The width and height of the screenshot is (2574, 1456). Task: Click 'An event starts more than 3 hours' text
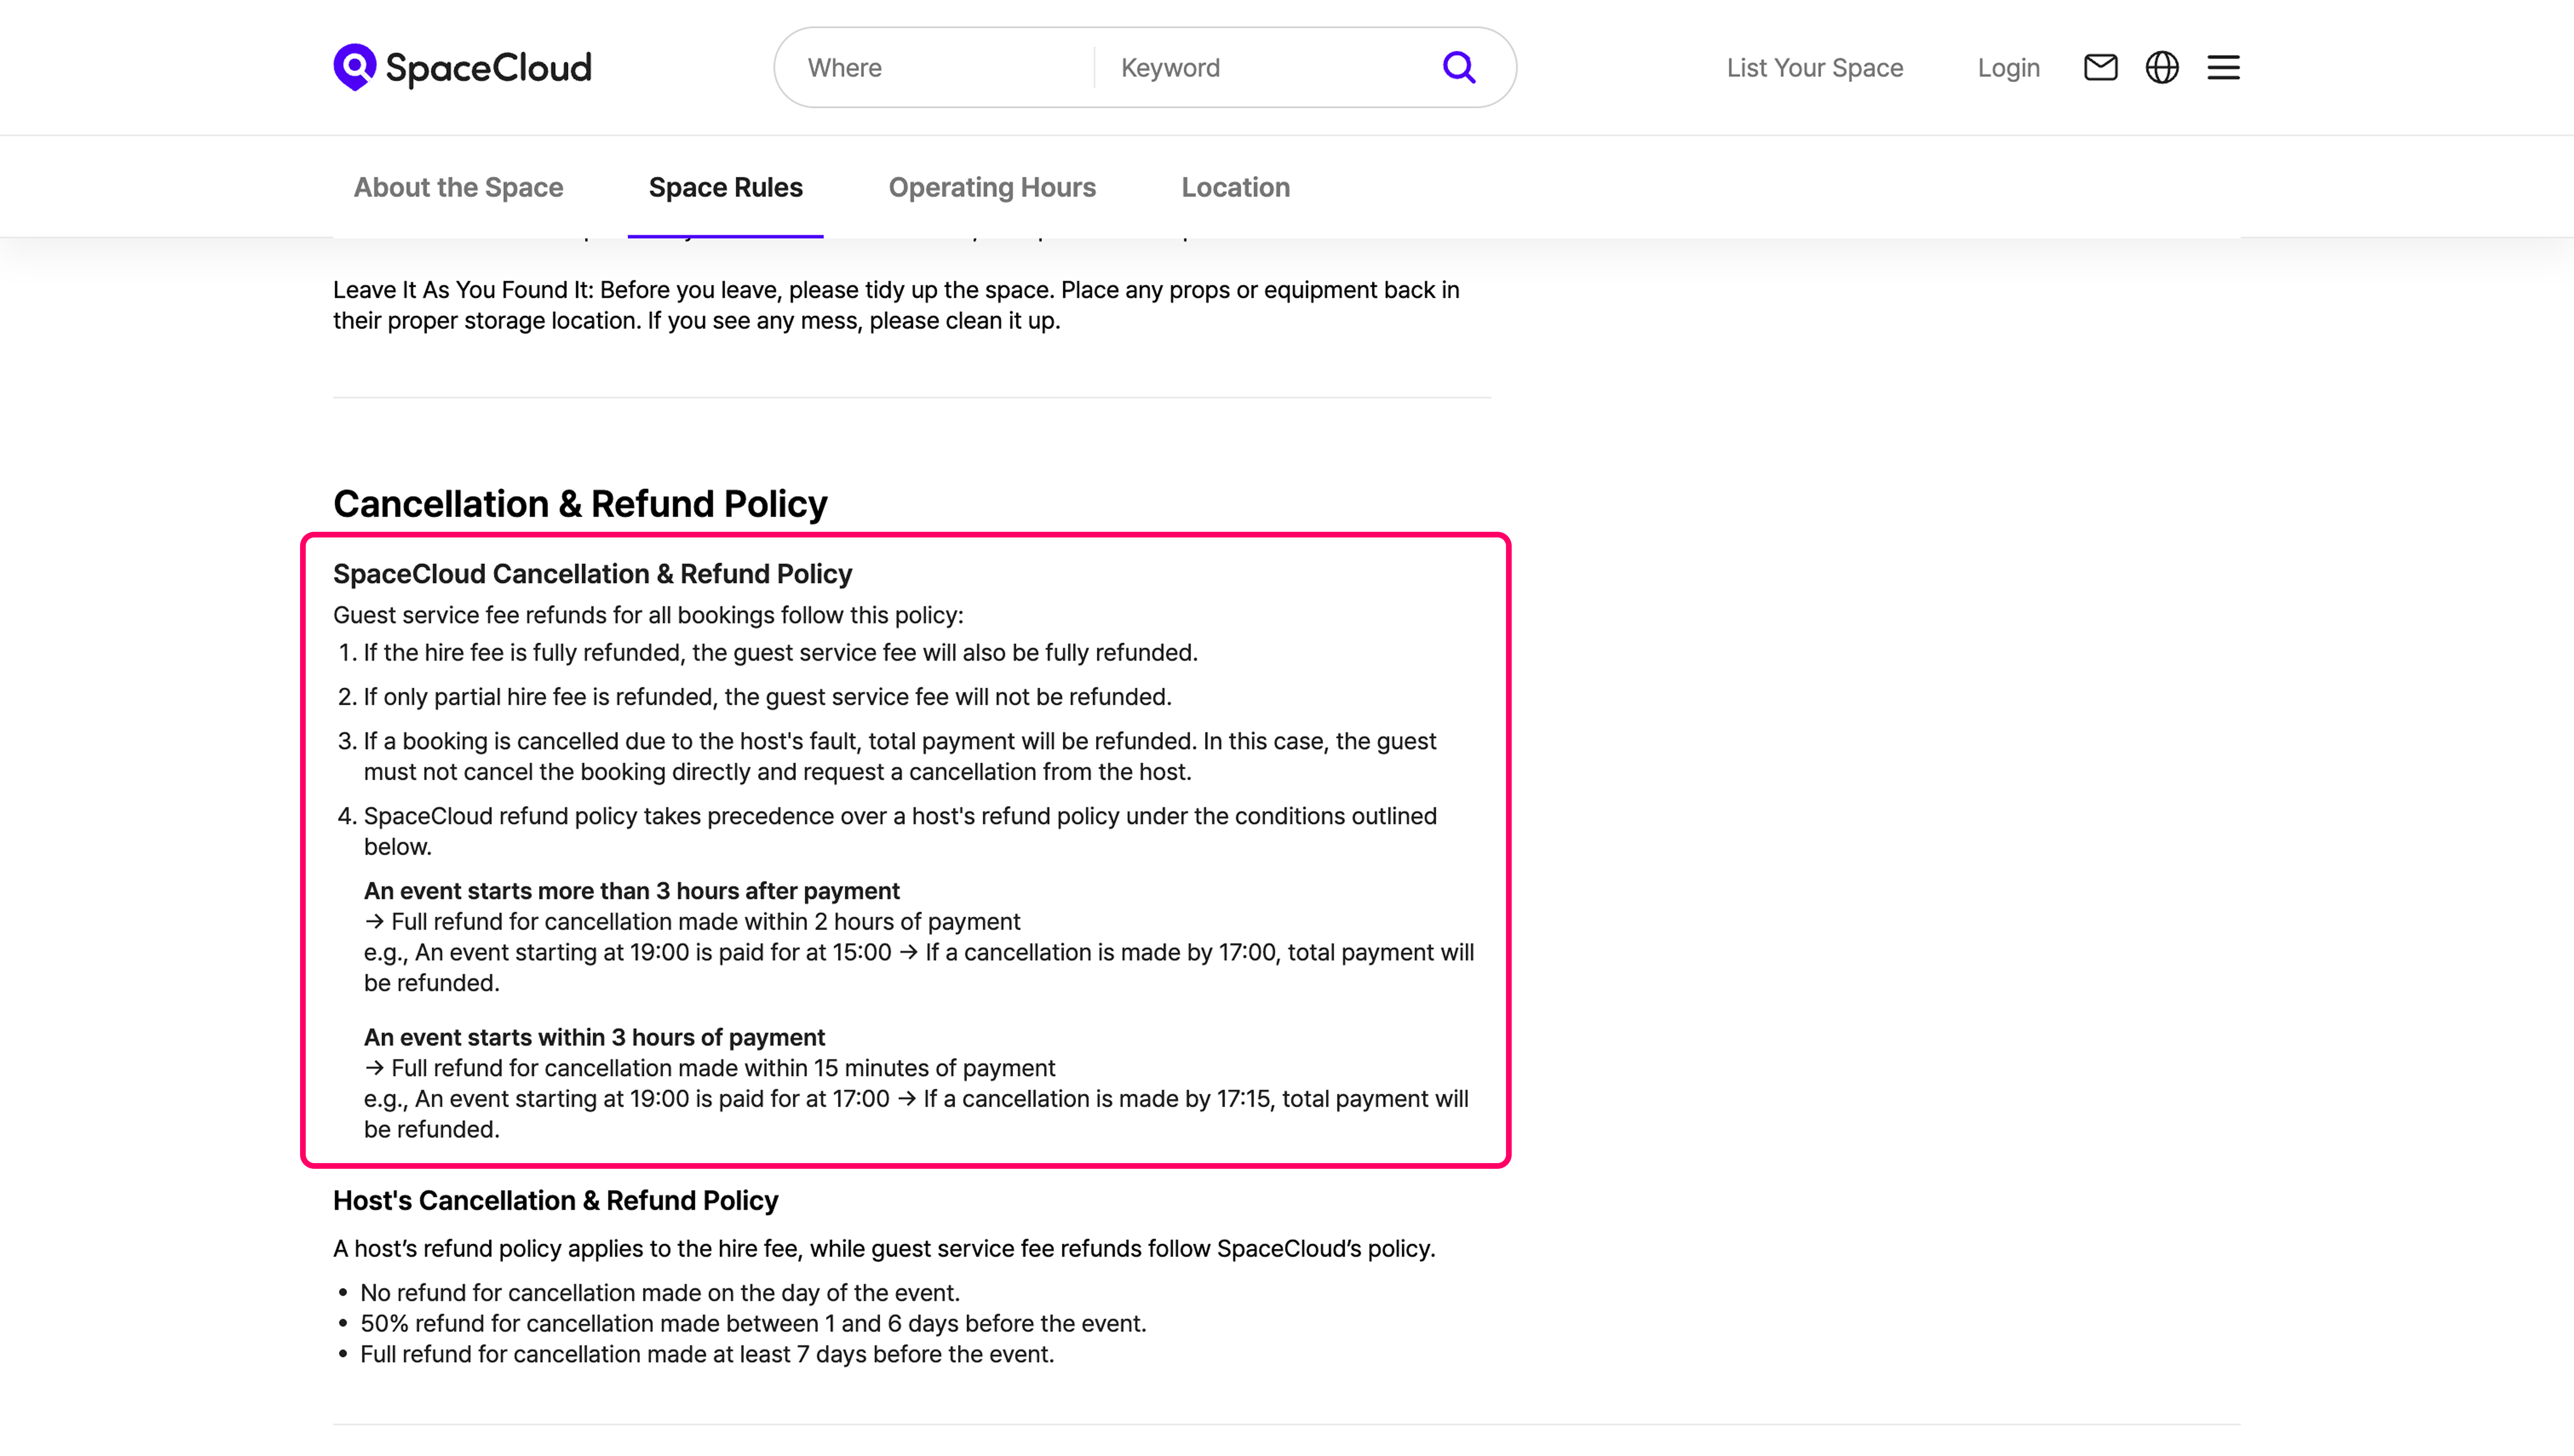(x=631, y=891)
